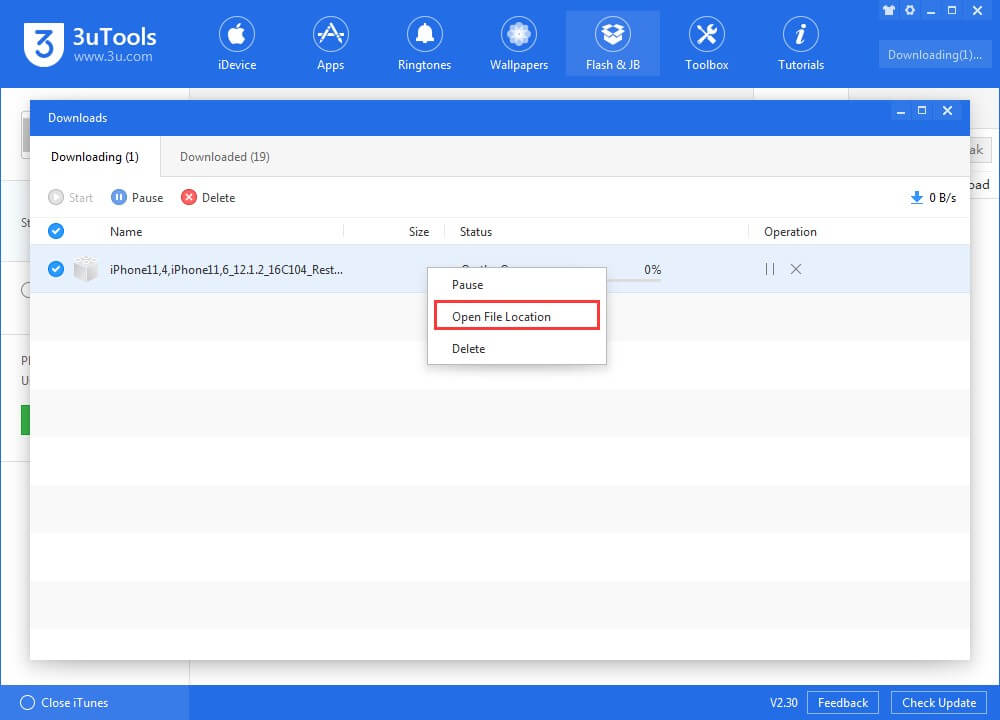Open the Wallpapers section

coord(518,44)
